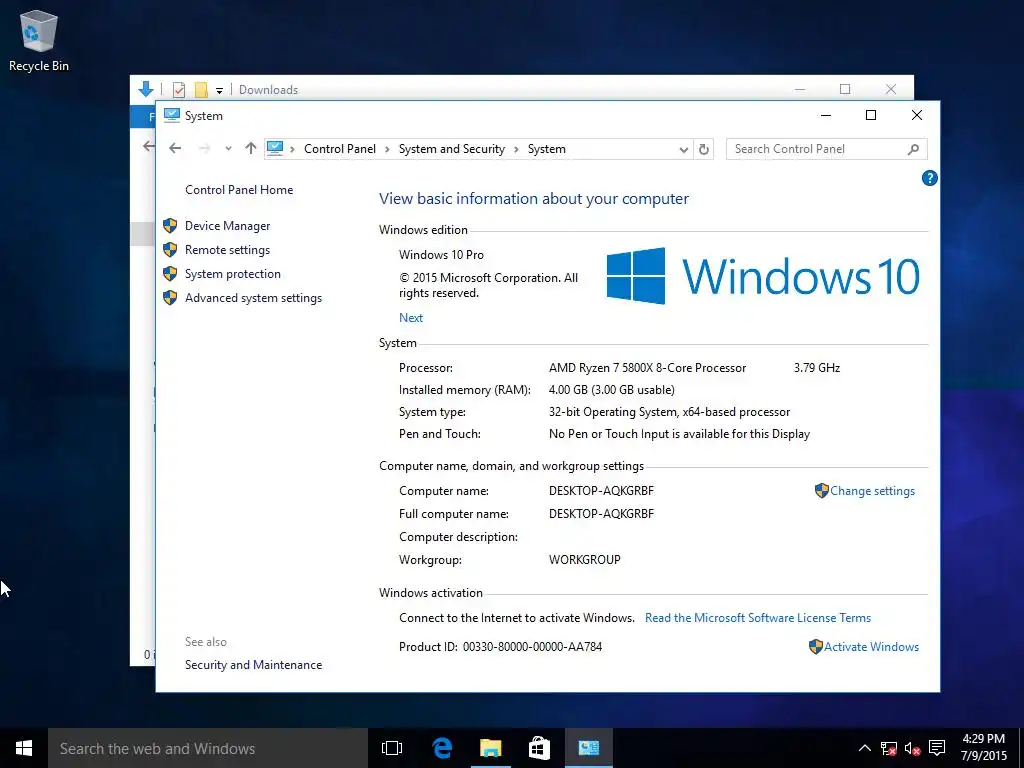The image size is (1024, 768).
Task: Open Advanced system settings
Action: [x=253, y=298]
